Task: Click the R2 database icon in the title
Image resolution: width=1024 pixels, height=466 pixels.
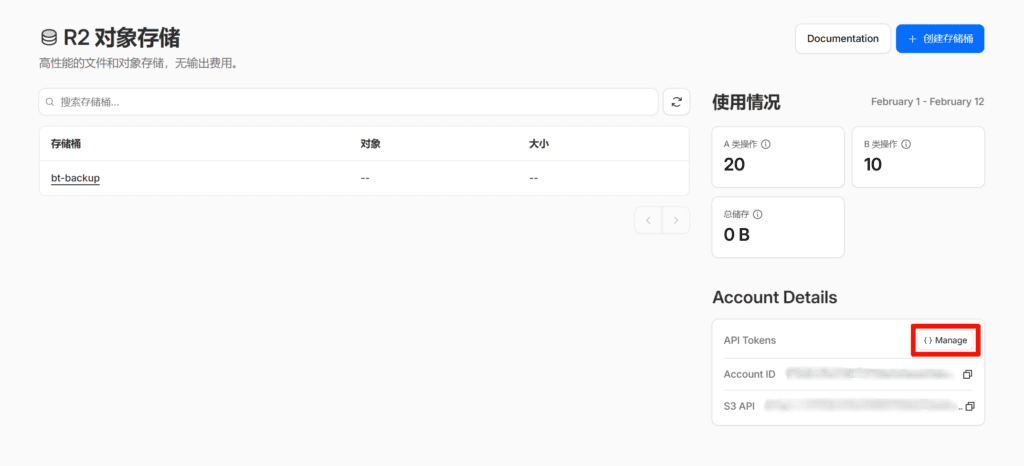Action: [x=48, y=39]
